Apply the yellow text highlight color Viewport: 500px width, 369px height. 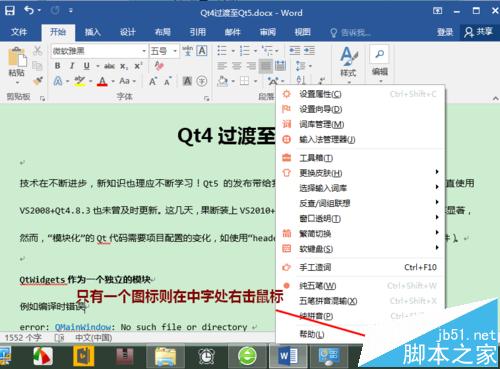(80, 81)
